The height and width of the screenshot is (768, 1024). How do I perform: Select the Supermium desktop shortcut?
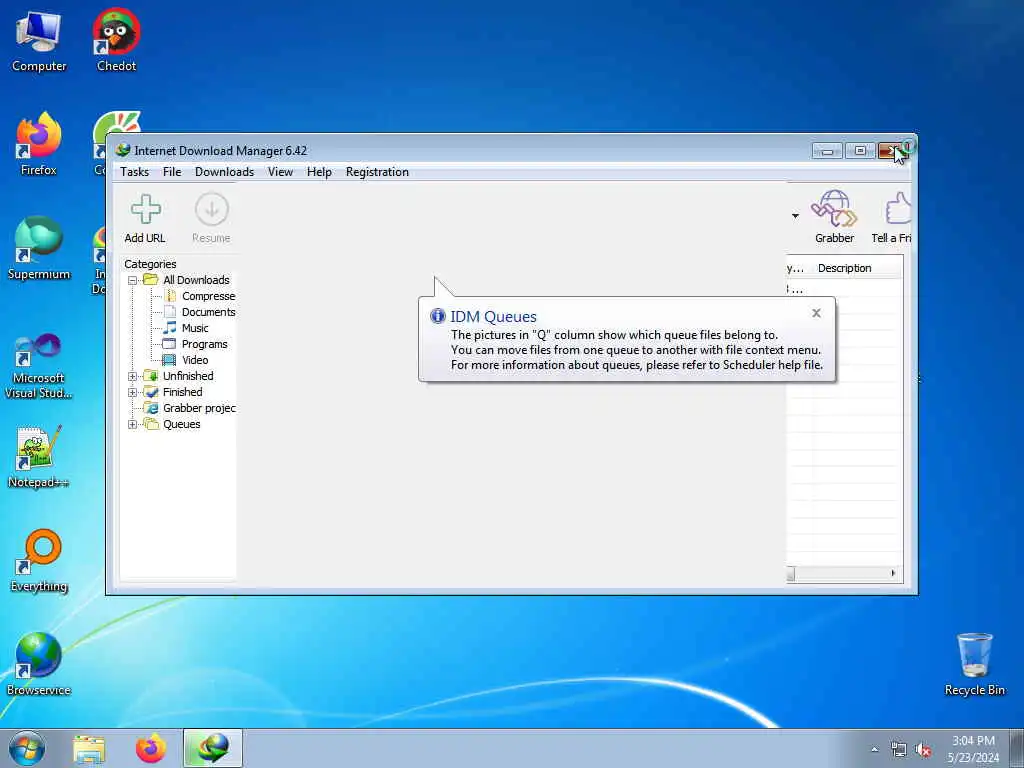(39, 249)
